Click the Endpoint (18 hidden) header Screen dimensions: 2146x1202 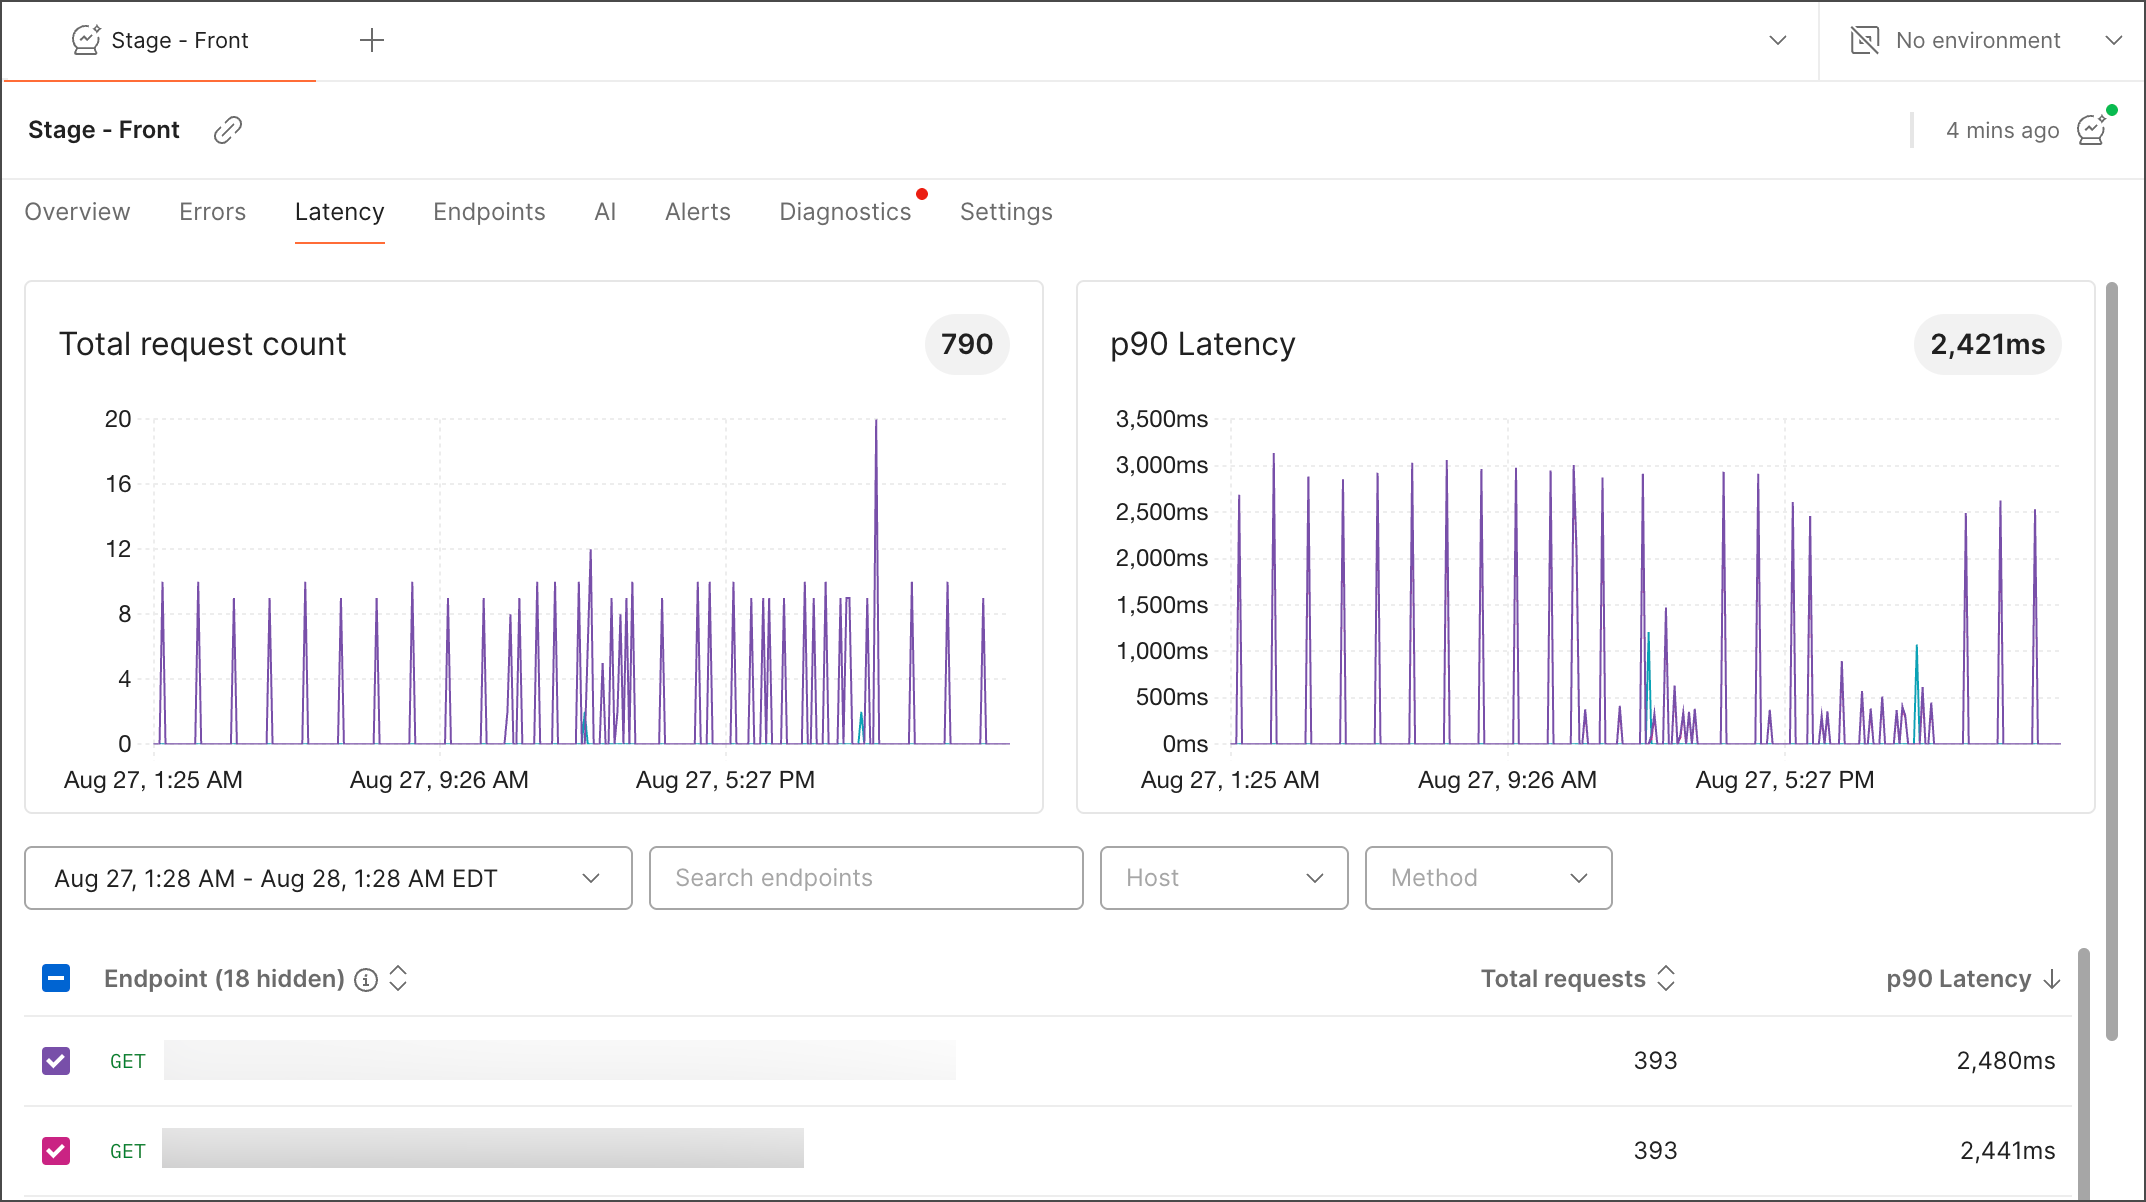[x=224, y=979]
